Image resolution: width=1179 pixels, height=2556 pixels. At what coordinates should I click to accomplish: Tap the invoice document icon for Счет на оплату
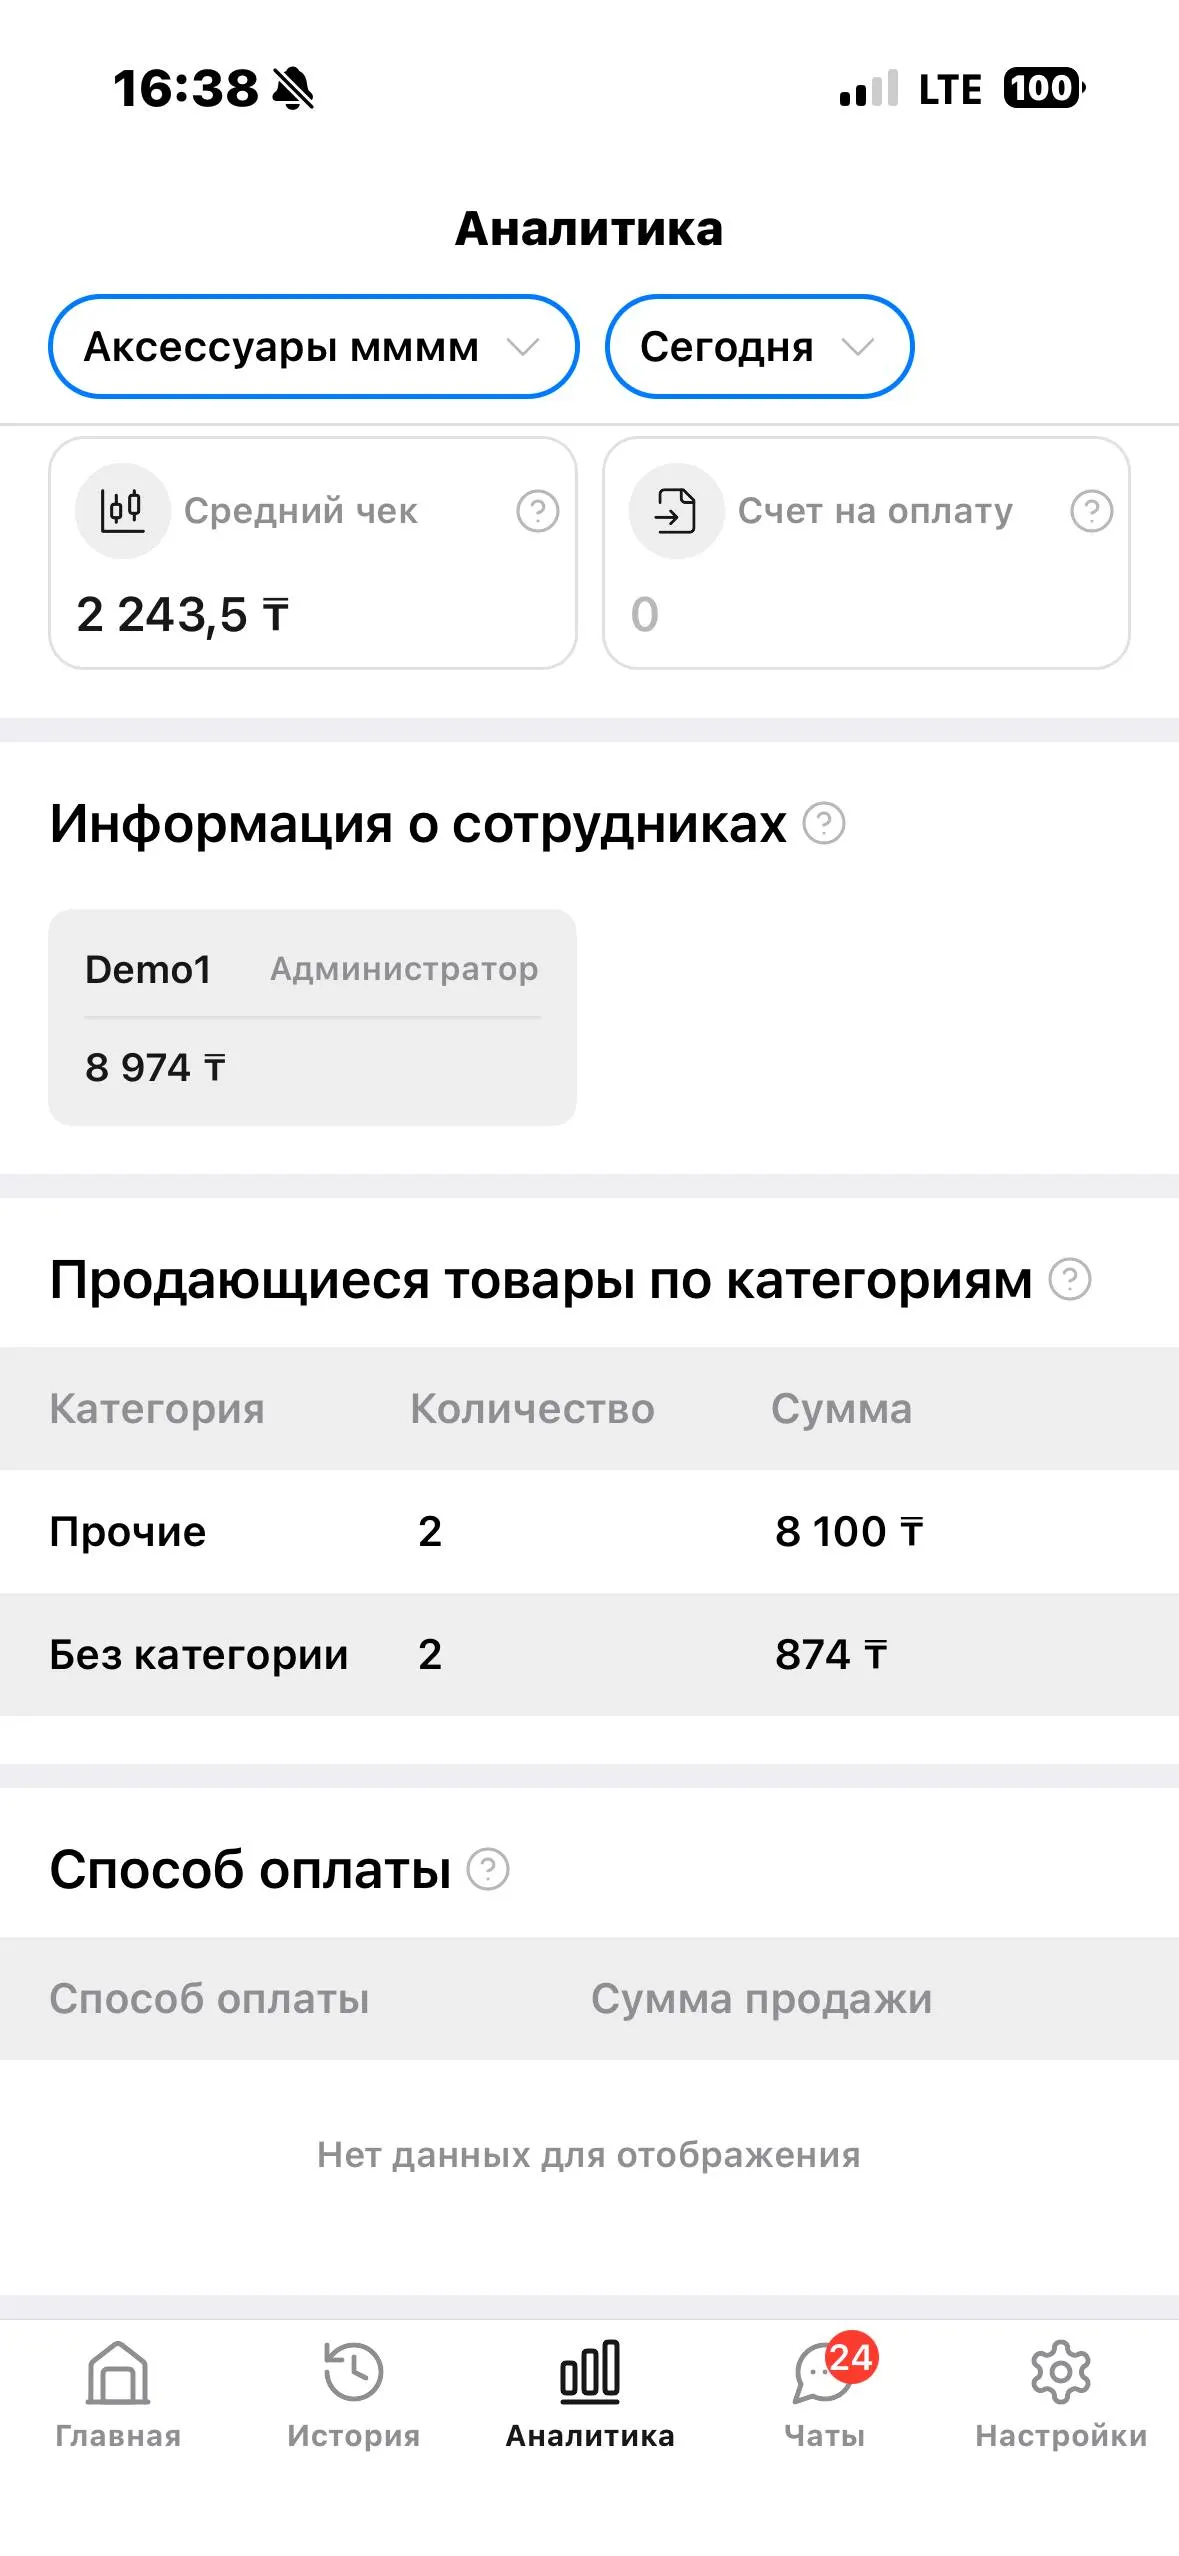coord(675,511)
